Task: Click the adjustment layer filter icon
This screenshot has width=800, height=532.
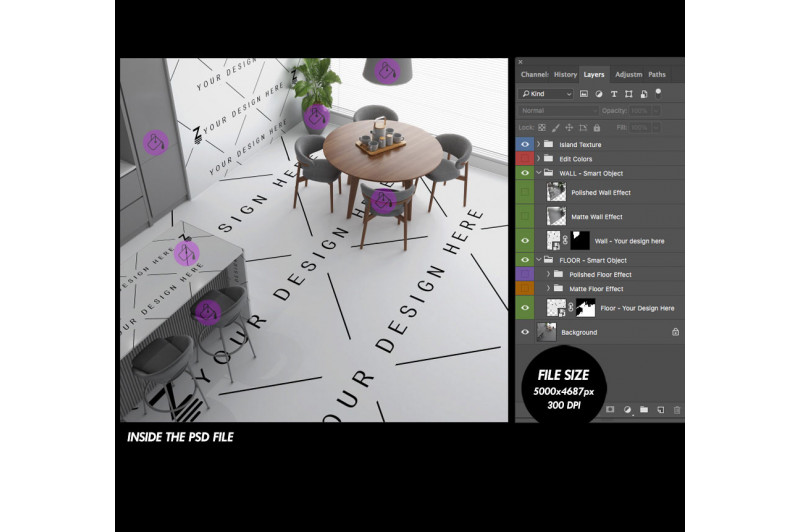Action: (598, 93)
